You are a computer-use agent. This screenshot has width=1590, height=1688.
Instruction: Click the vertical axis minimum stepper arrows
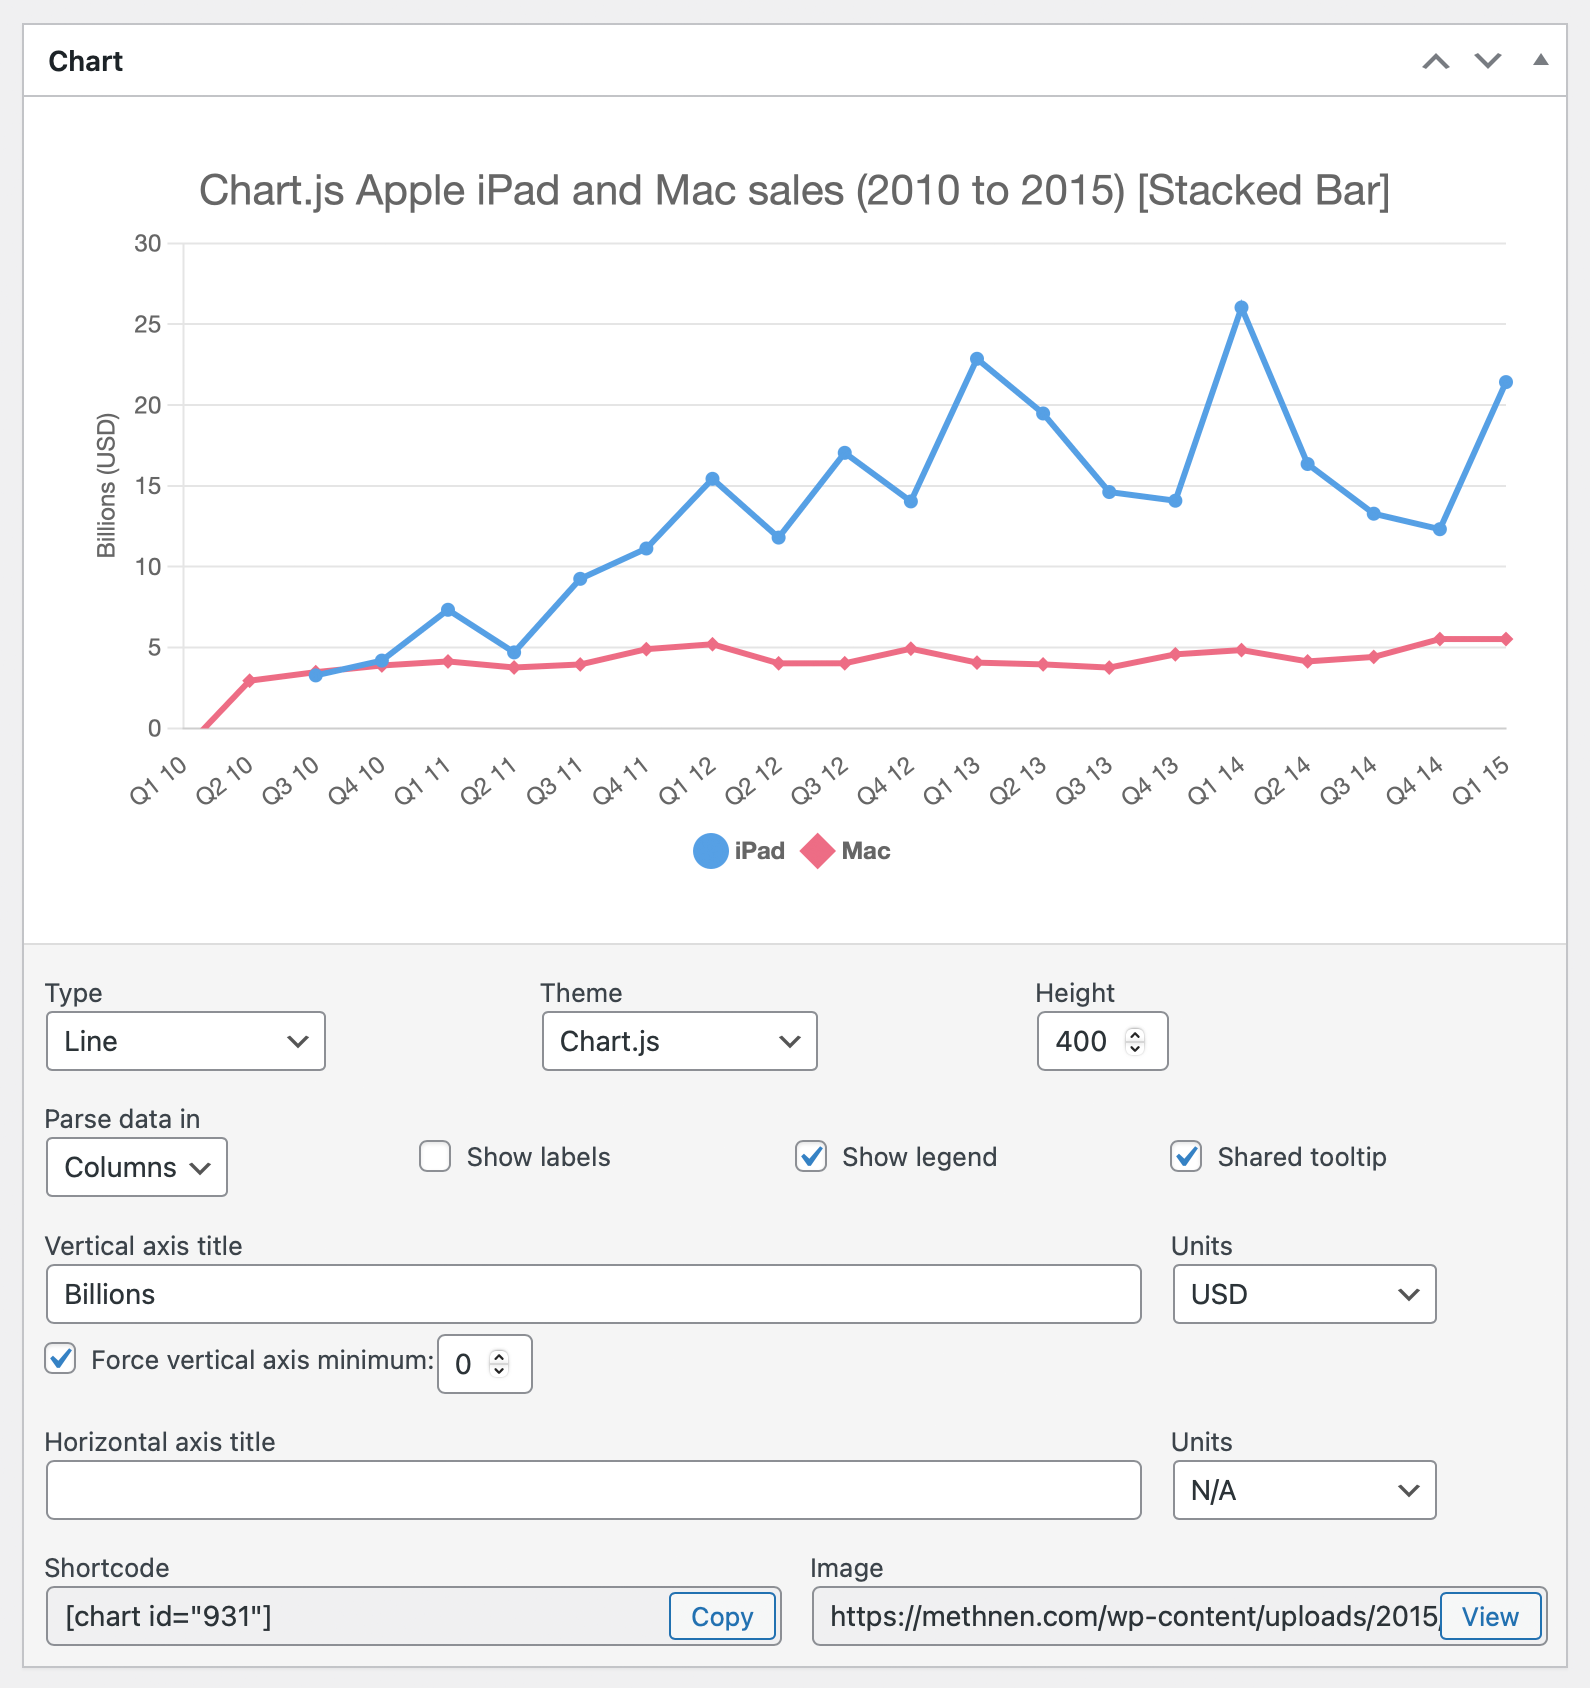tap(499, 1364)
